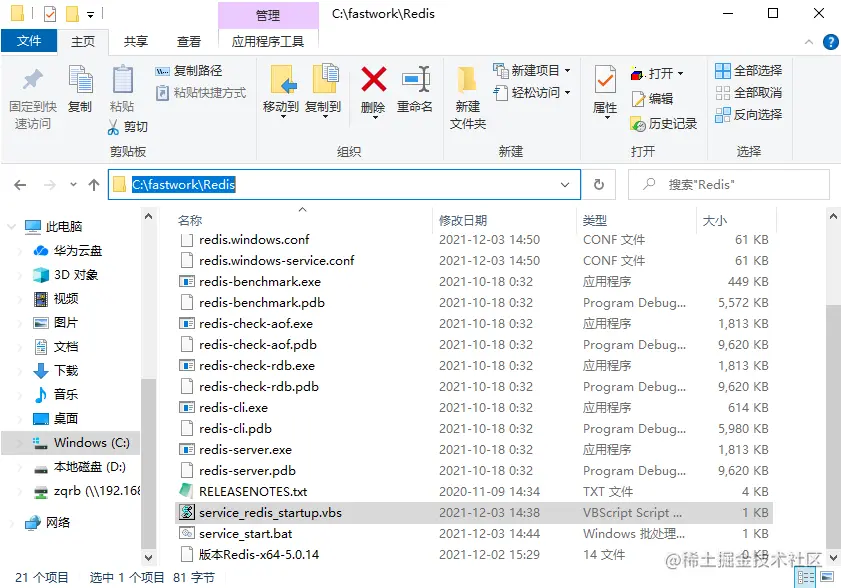Click Paste shortcut (粘贴快捷方式)

pos(201,93)
